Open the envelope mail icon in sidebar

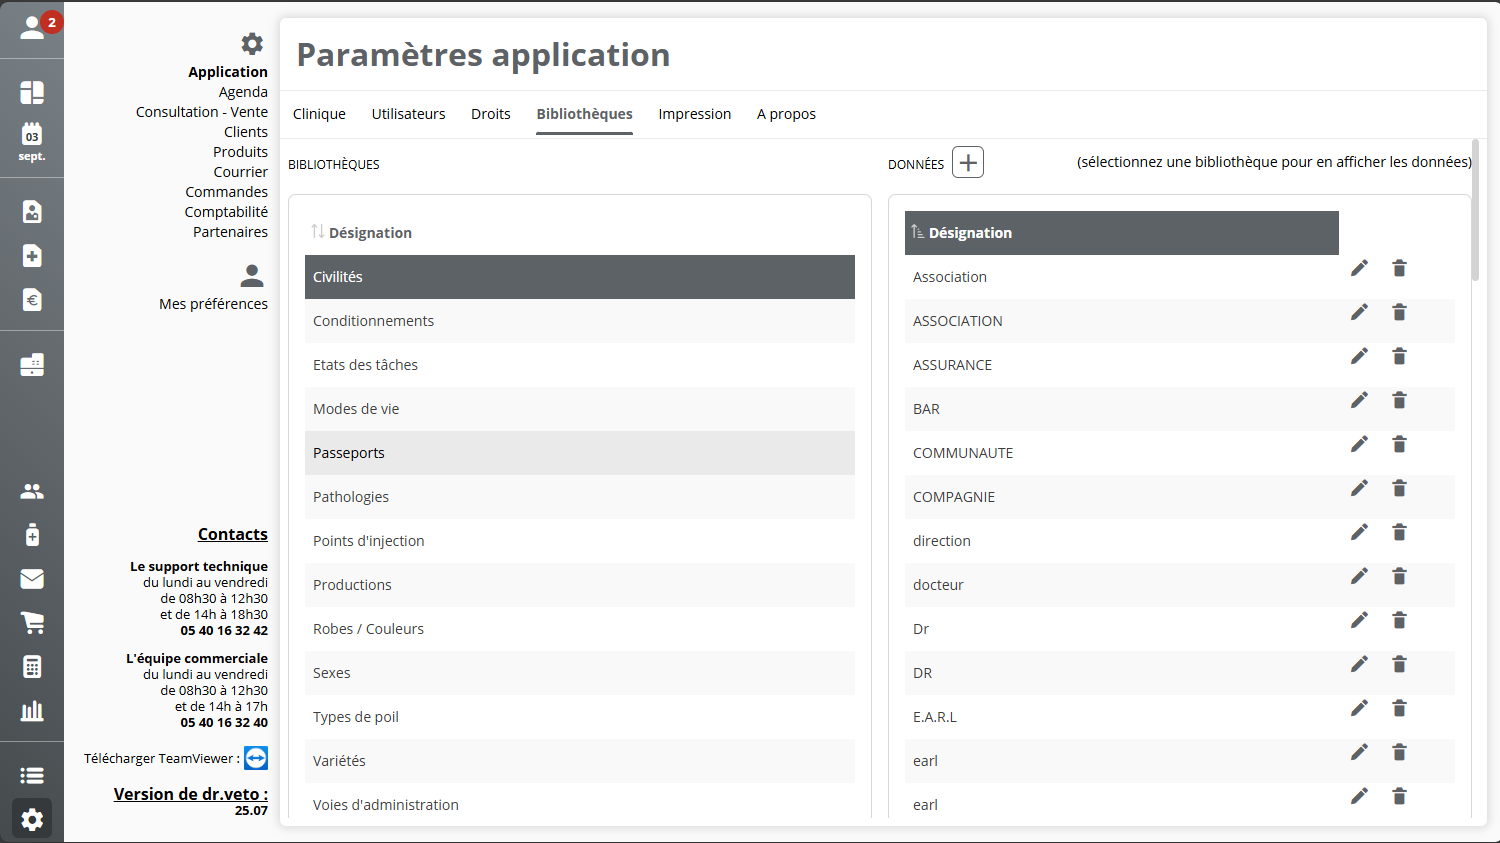pos(32,579)
